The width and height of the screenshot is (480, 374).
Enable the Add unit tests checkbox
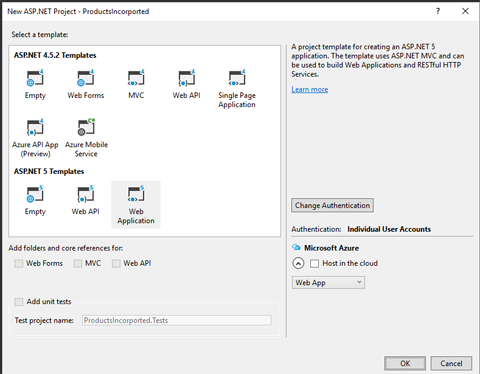click(19, 302)
